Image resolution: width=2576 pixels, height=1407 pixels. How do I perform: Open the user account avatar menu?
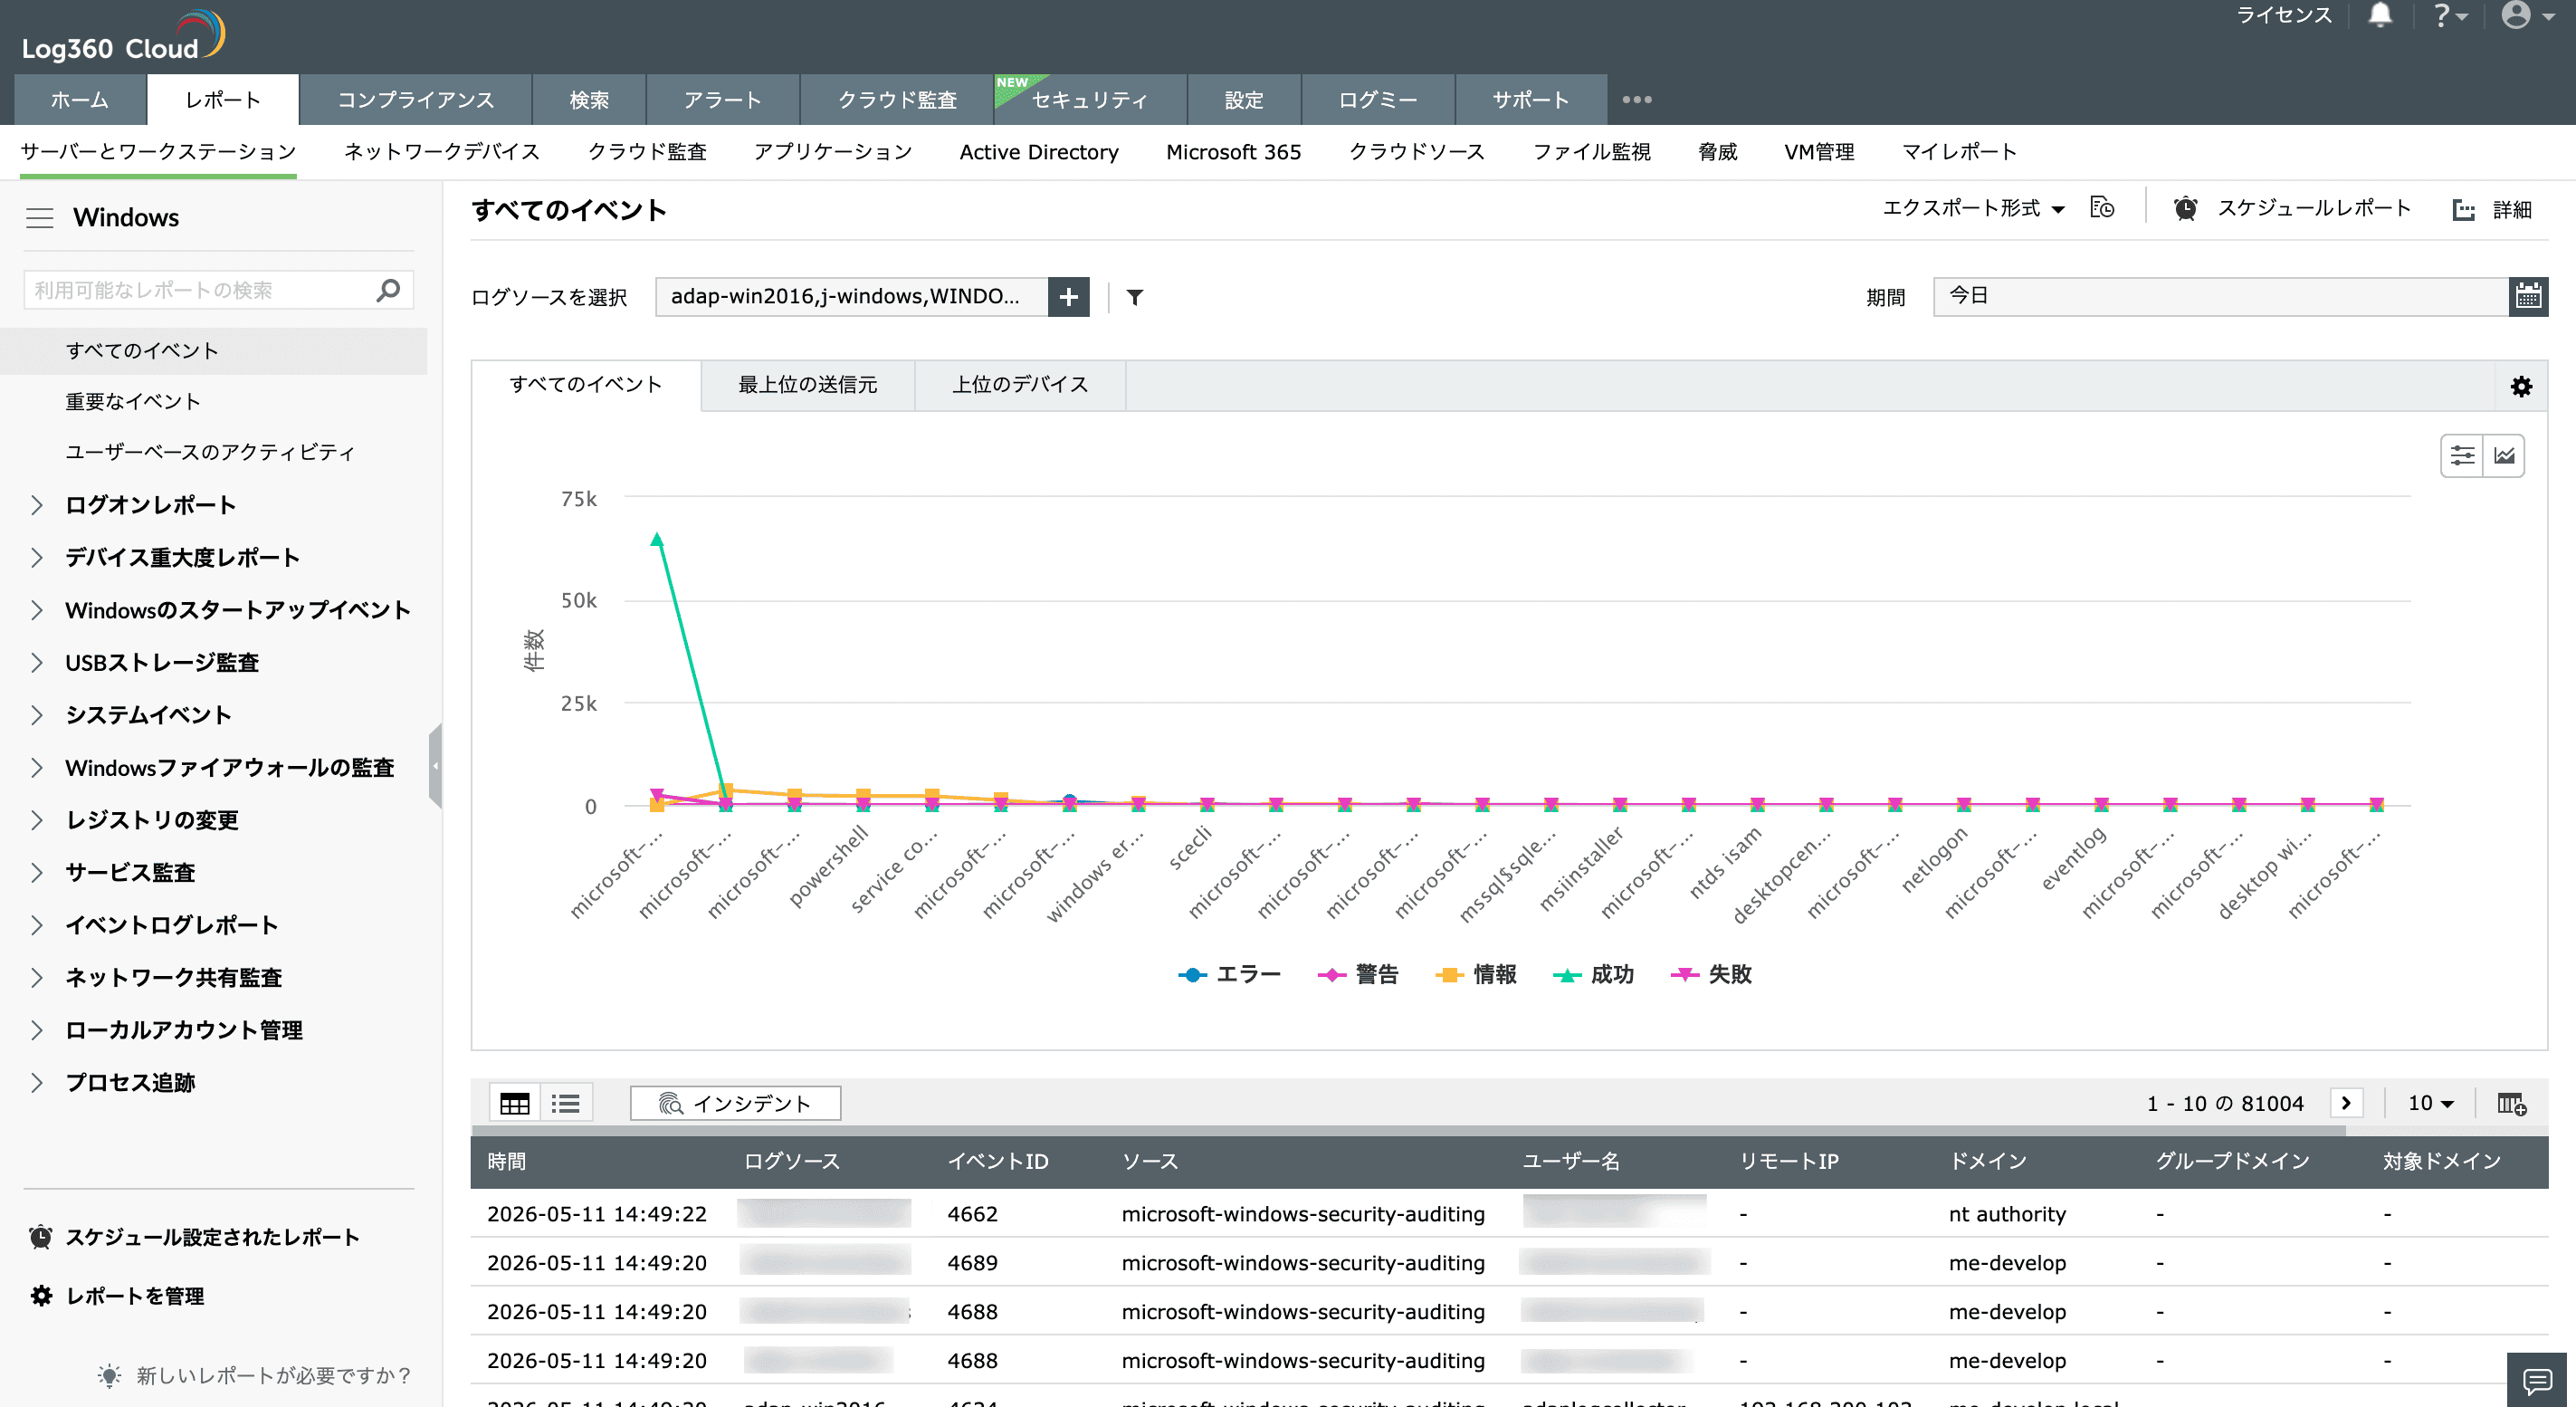point(2527,16)
